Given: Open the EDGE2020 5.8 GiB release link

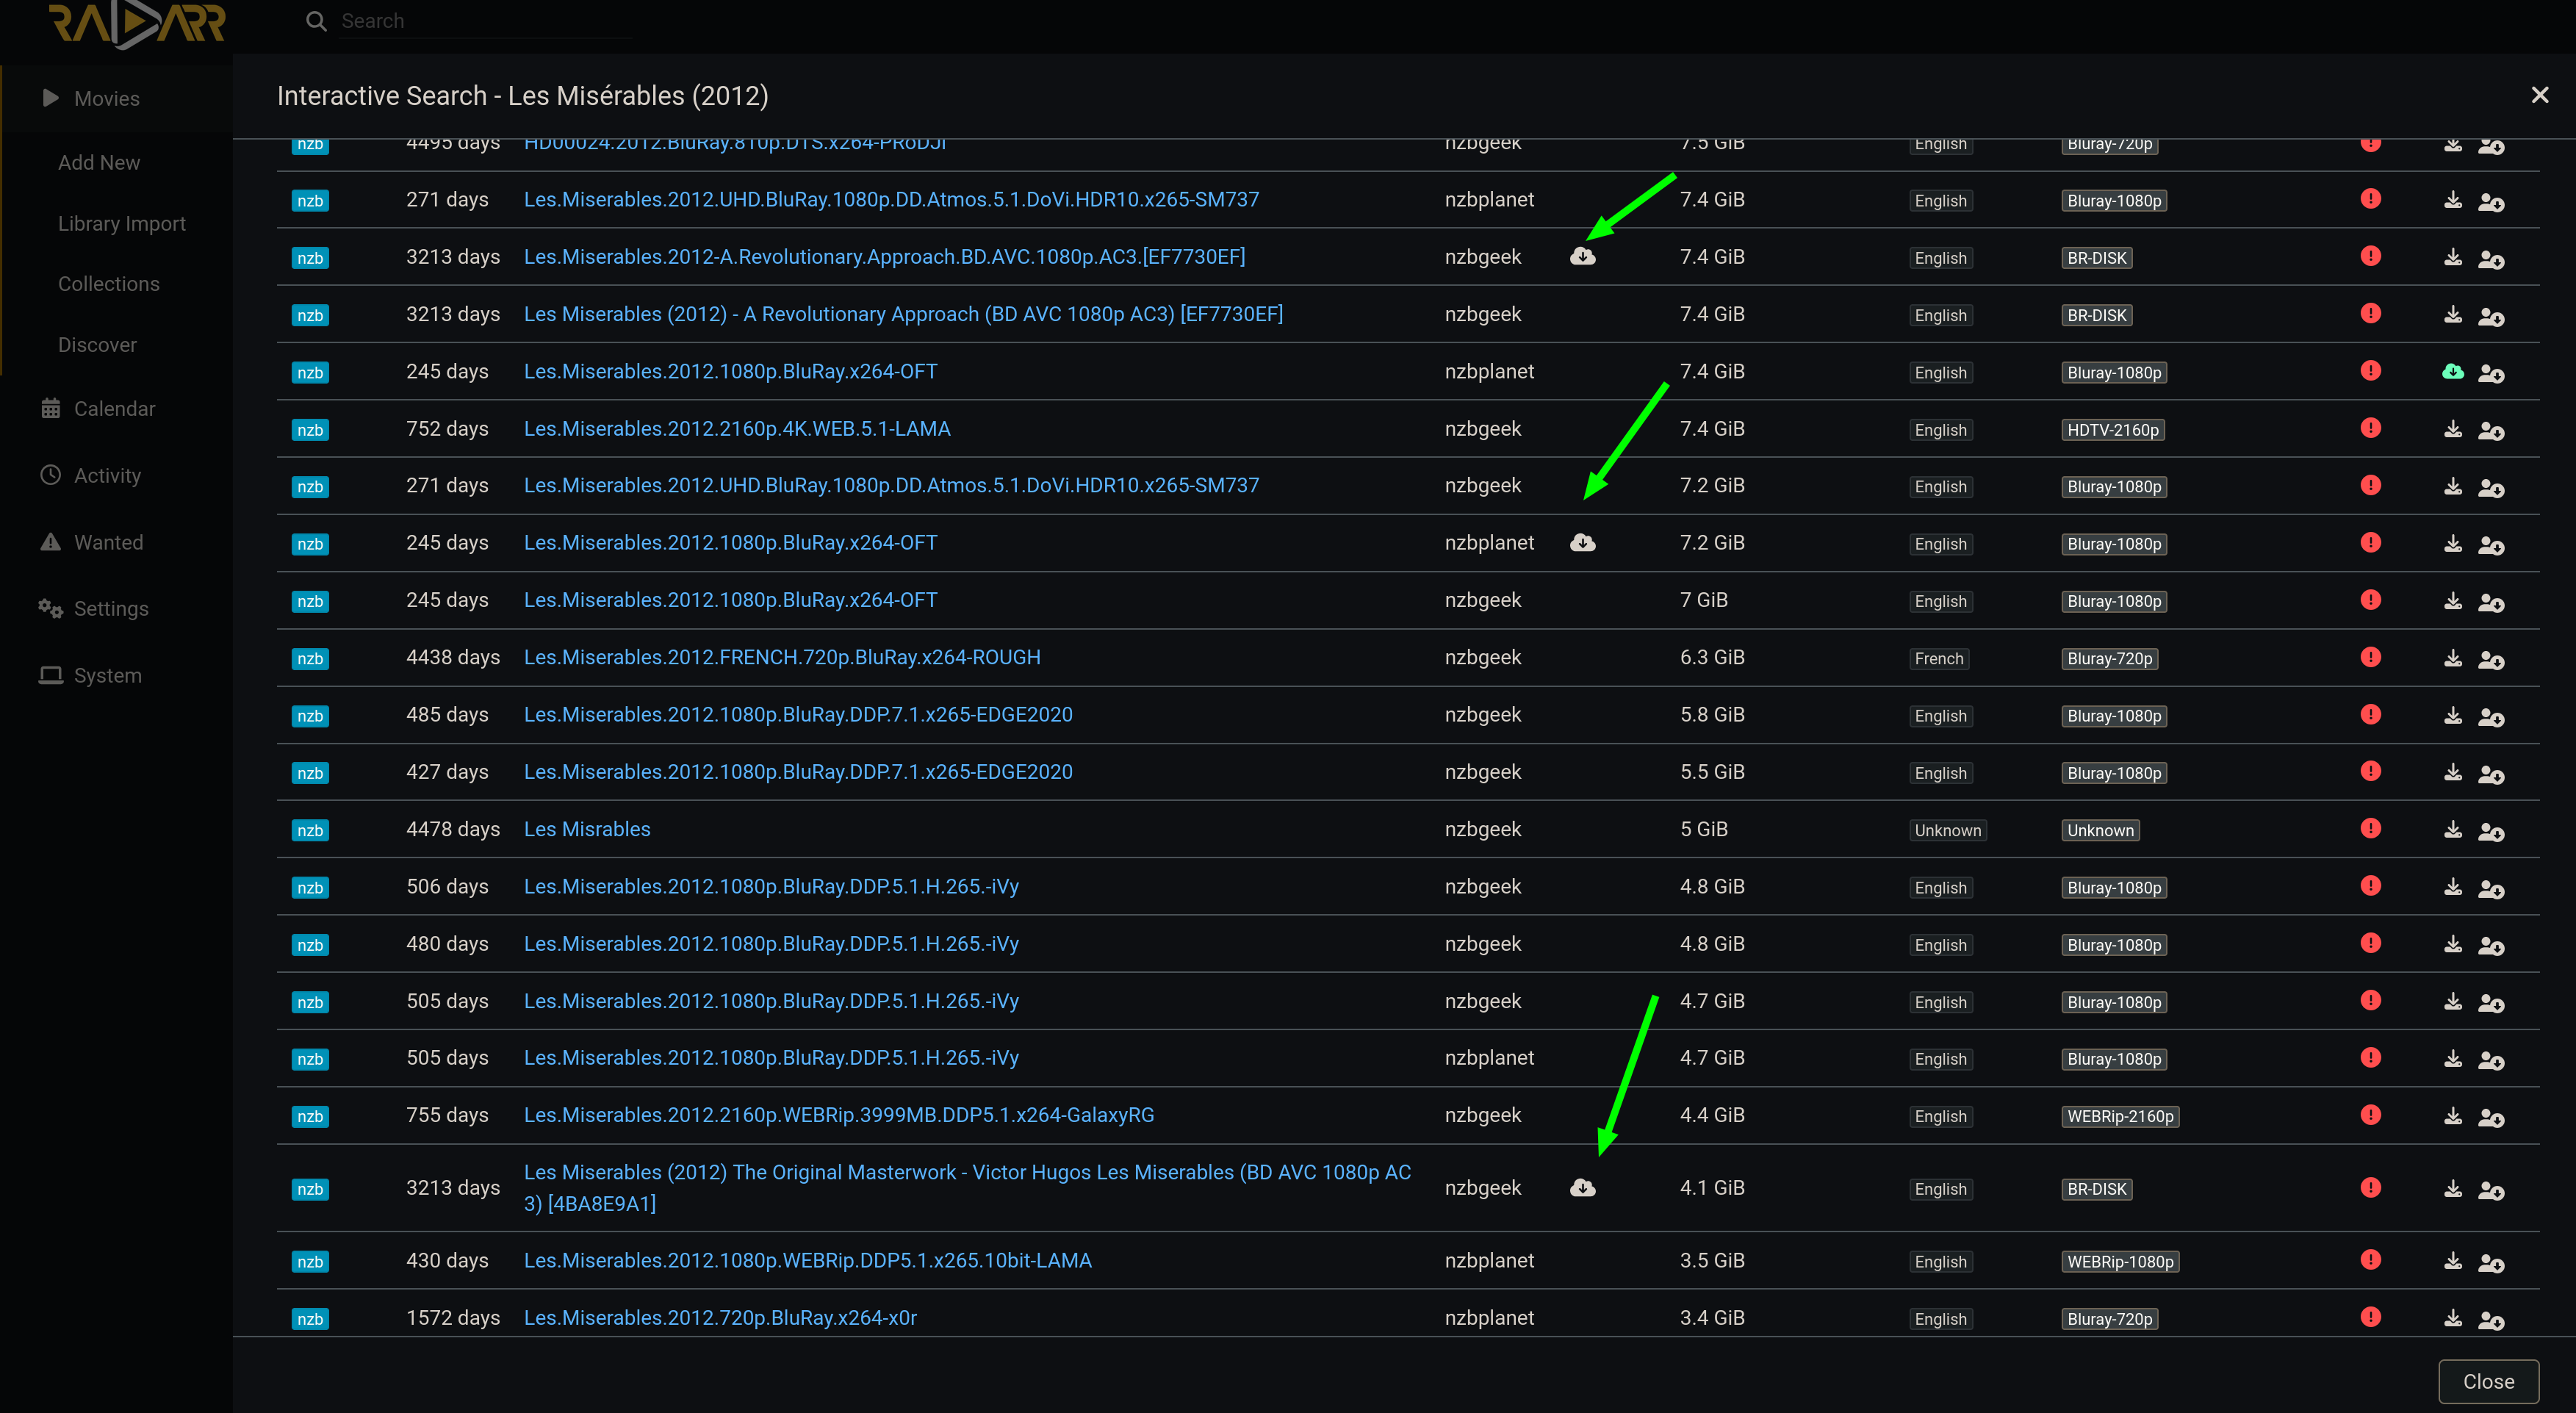Looking at the screenshot, I should [797, 715].
